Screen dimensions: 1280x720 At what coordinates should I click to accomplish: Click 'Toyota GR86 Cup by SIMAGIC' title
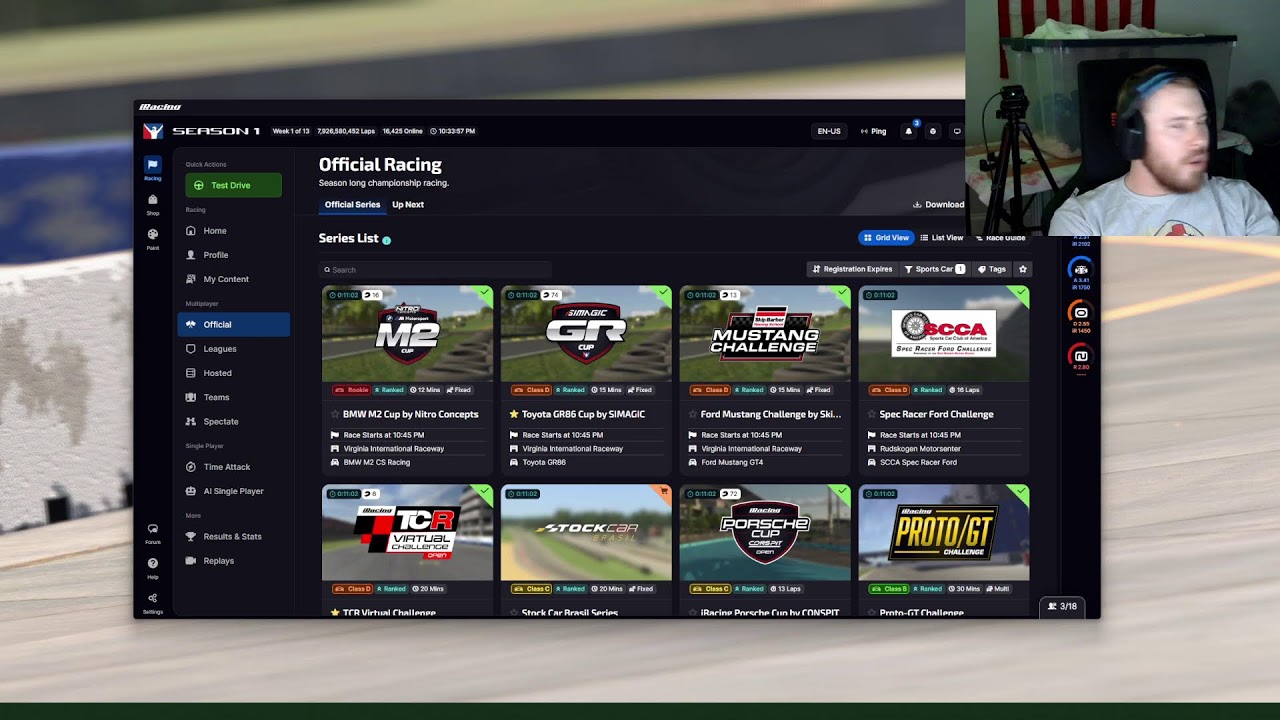pyautogui.click(x=583, y=414)
